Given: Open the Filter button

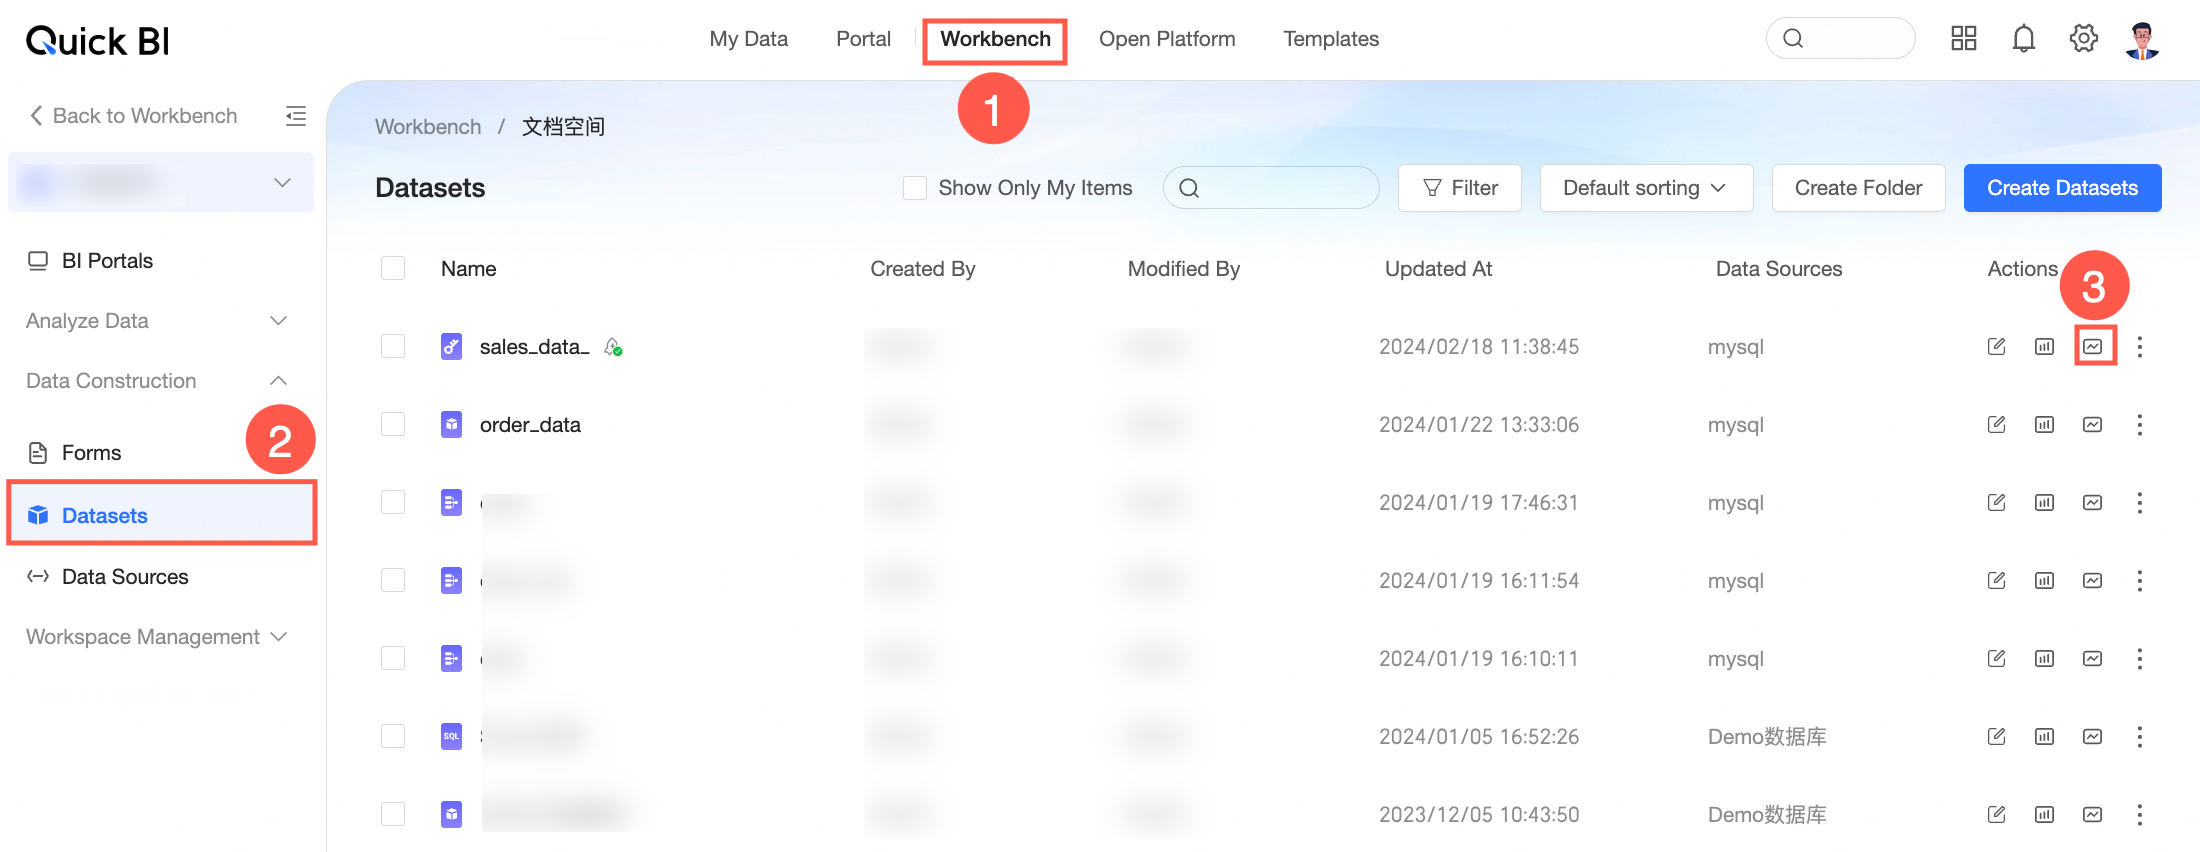Looking at the screenshot, I should coord(1460,188).
